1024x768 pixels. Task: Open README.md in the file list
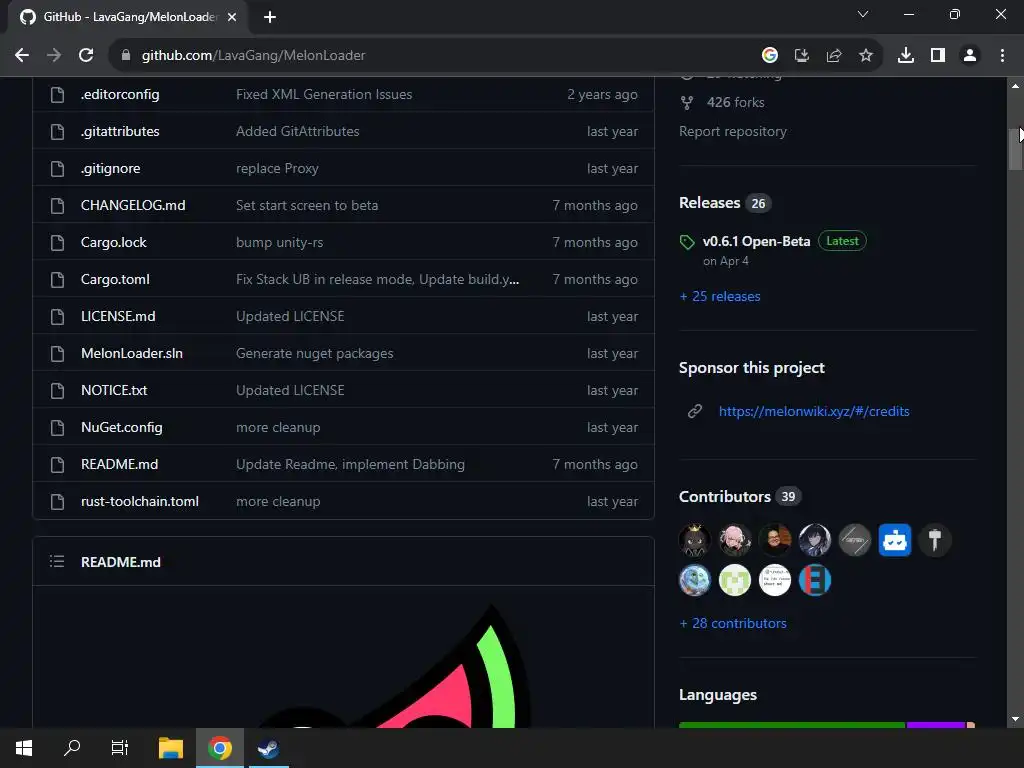coord(120,464)
